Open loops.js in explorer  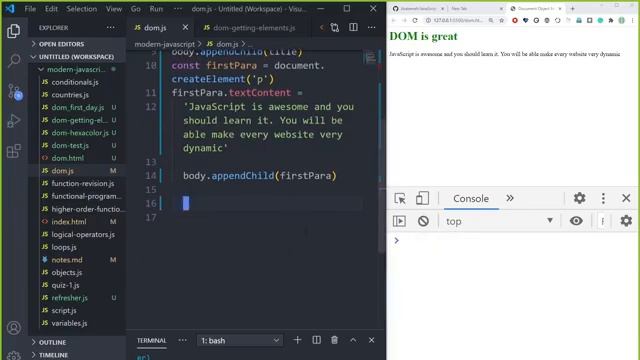point(64,247)
